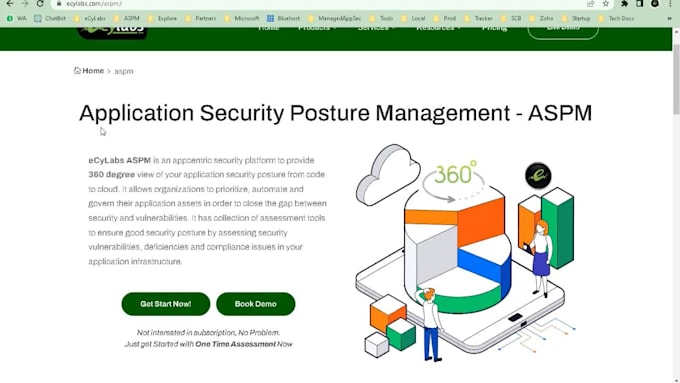The width and height of the screenshot is (680, 383).
Task: Open the ManagedAppSec bookmarks folder
Action: click(334, 18)
